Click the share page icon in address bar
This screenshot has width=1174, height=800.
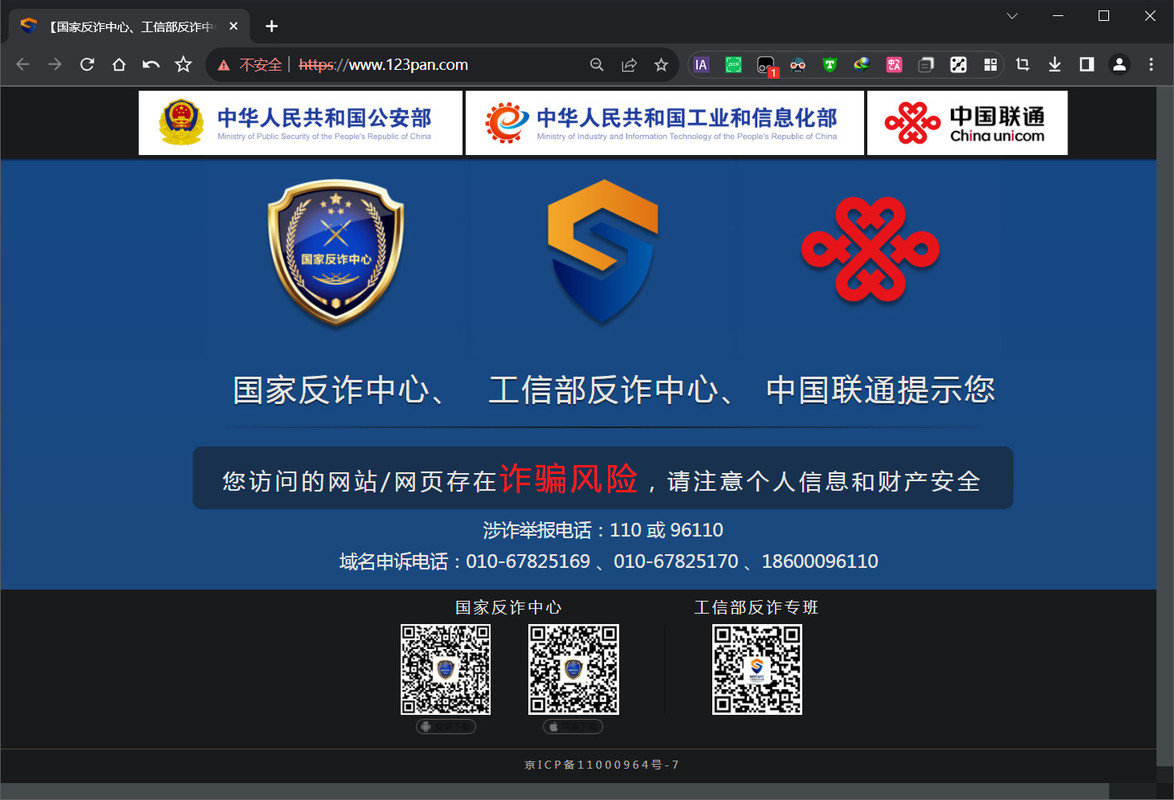point(629,65)
